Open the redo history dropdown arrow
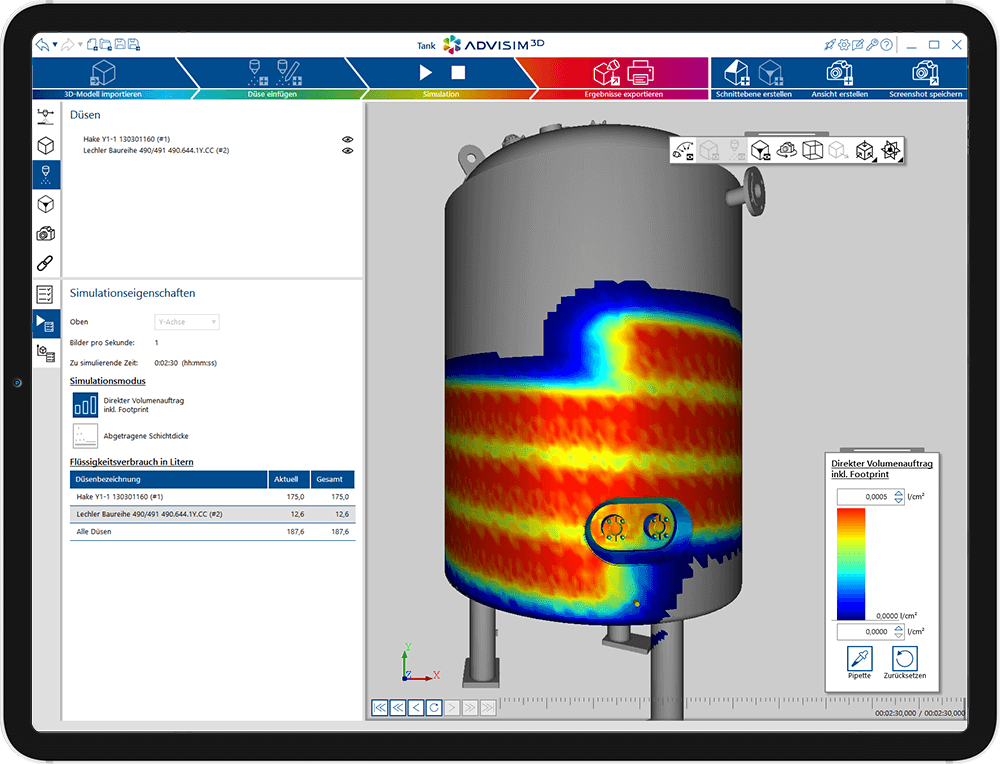 [x=80, y=45]
